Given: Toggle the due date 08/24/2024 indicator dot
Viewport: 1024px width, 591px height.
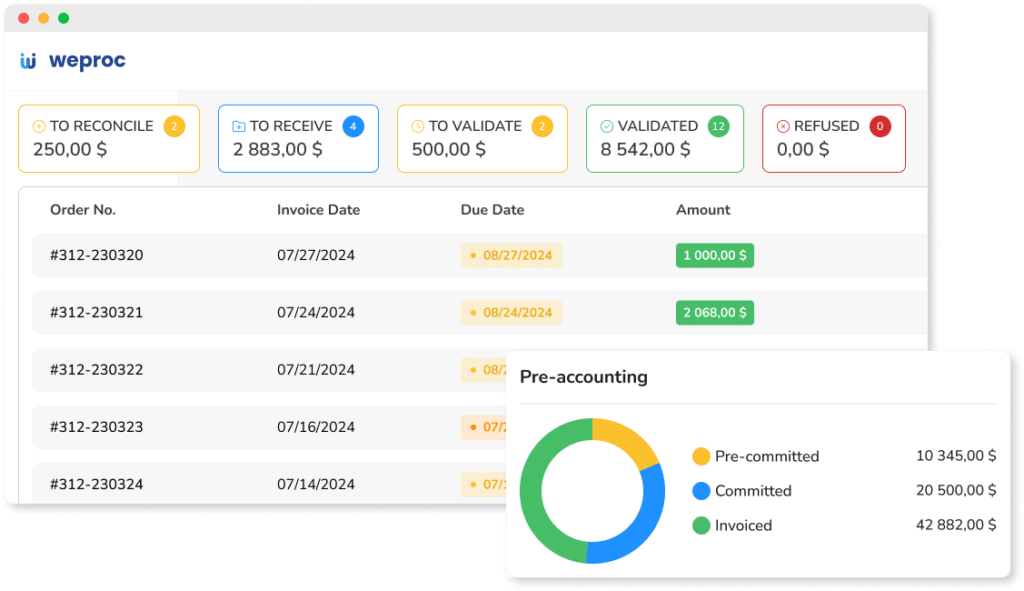Looking at the screenshot, I should click(x=470, y=312).
